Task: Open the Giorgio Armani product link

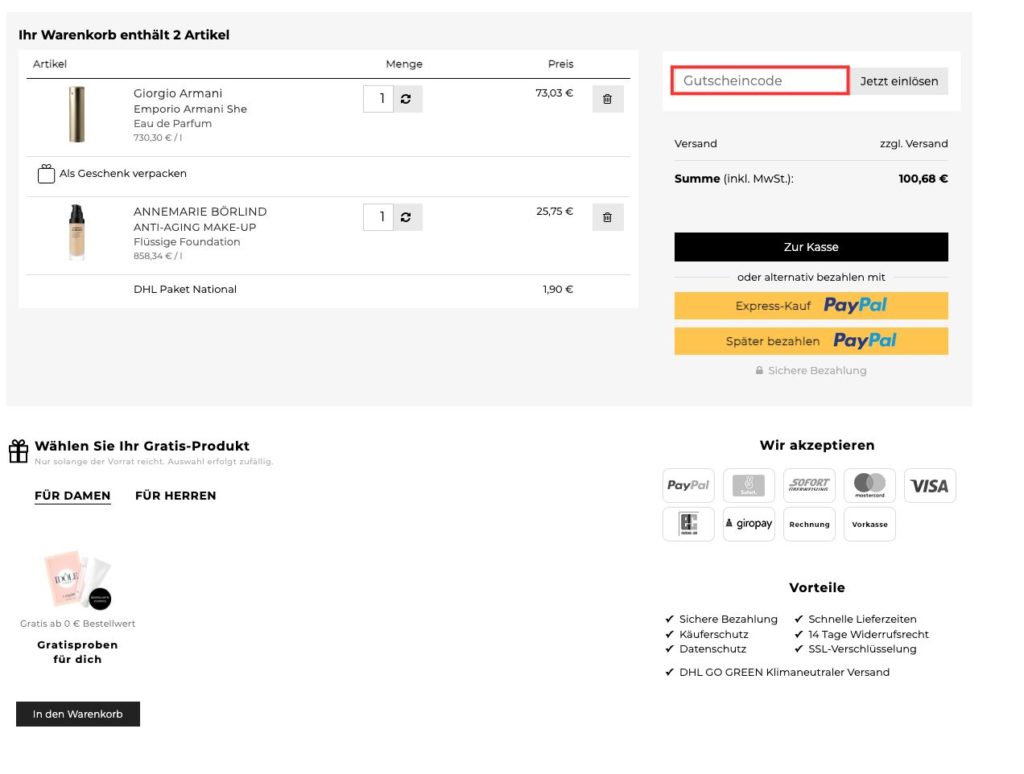Action: [x=178, y=93]
